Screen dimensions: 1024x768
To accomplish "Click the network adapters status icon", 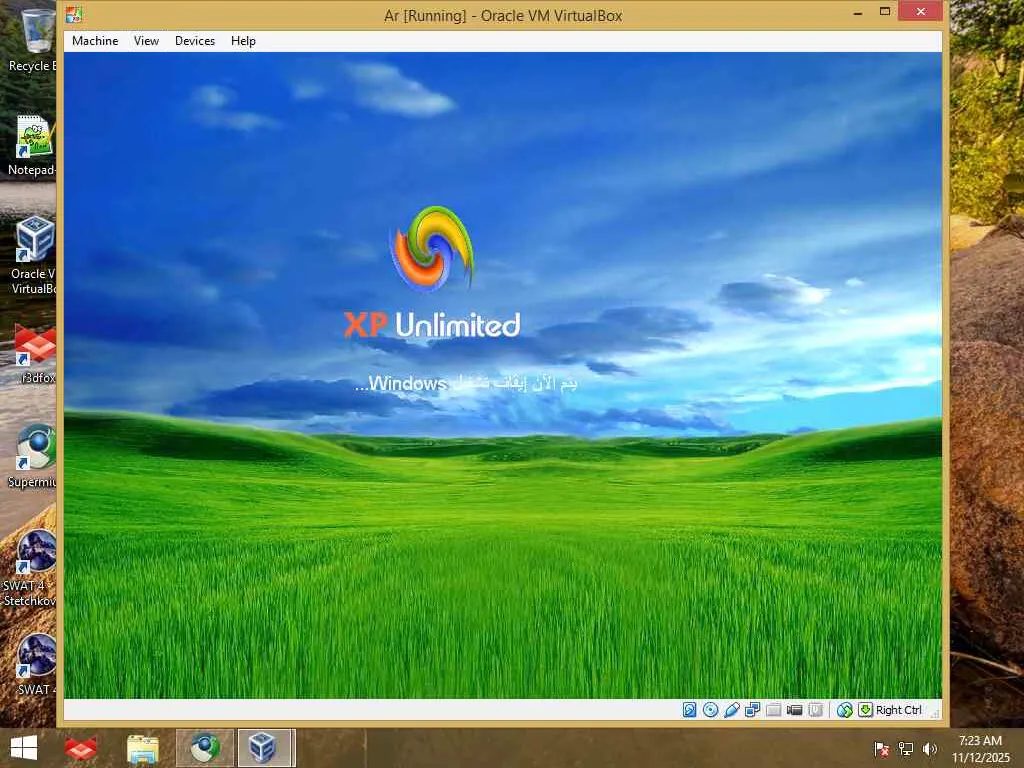I will point(752,710).
